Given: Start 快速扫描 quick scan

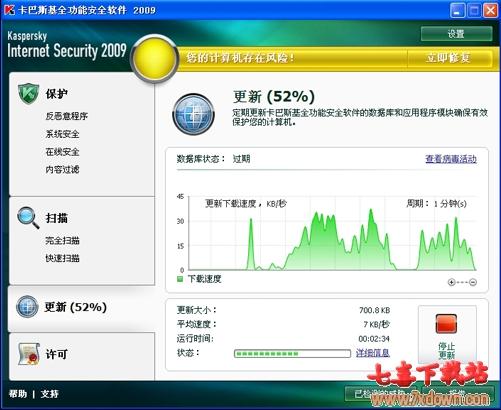Looking at the screenshot, I should (62, 258).
